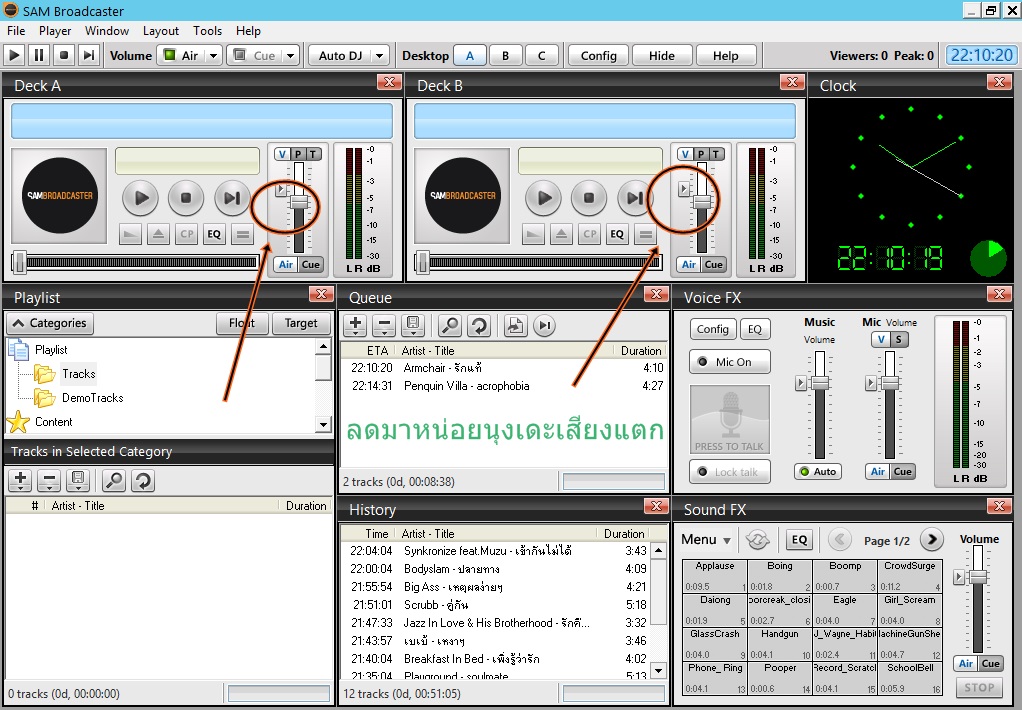Go to next Sound FX page
This screenshot has width=1022, height=710.
932,540
